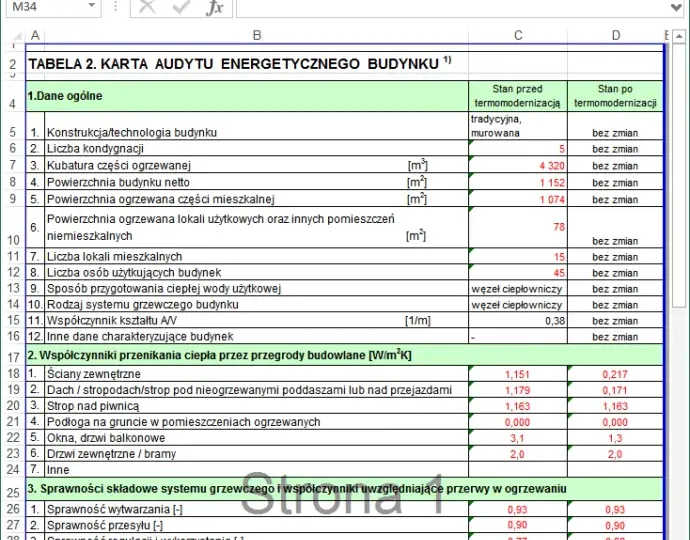This screenshot has height=540, width=690.
Task: Click the value '1,179'
Action: 517,390
